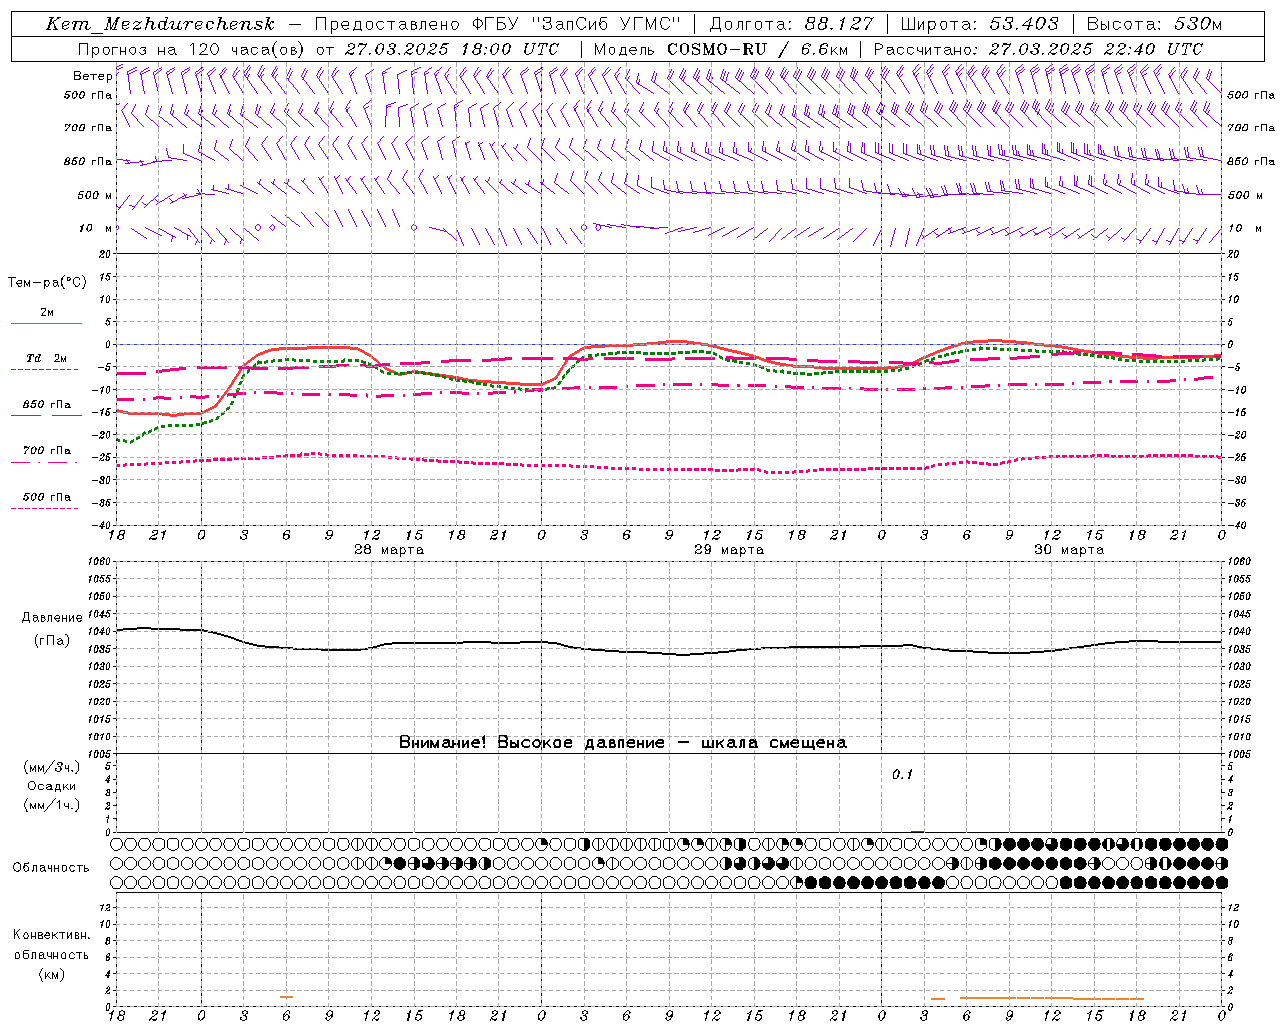Select the Td 2м dew point legend entry
This screenshot has height=1024, width=1280.
click(x=46, y=358)
